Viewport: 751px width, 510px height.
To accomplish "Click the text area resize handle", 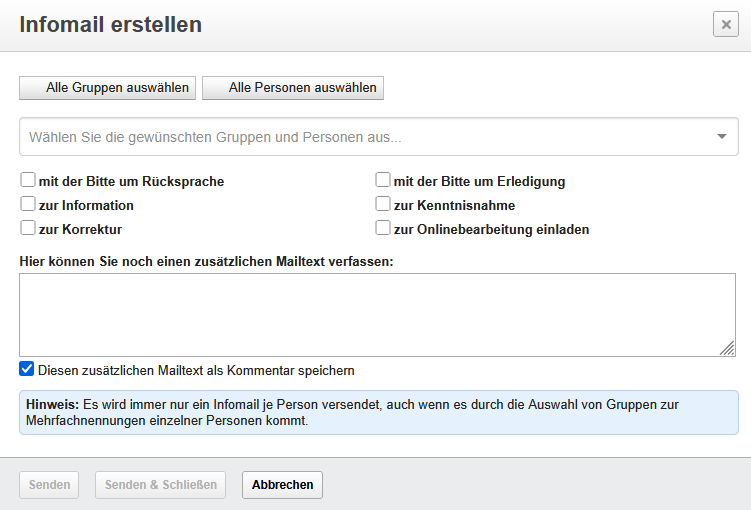I will 727,348.
